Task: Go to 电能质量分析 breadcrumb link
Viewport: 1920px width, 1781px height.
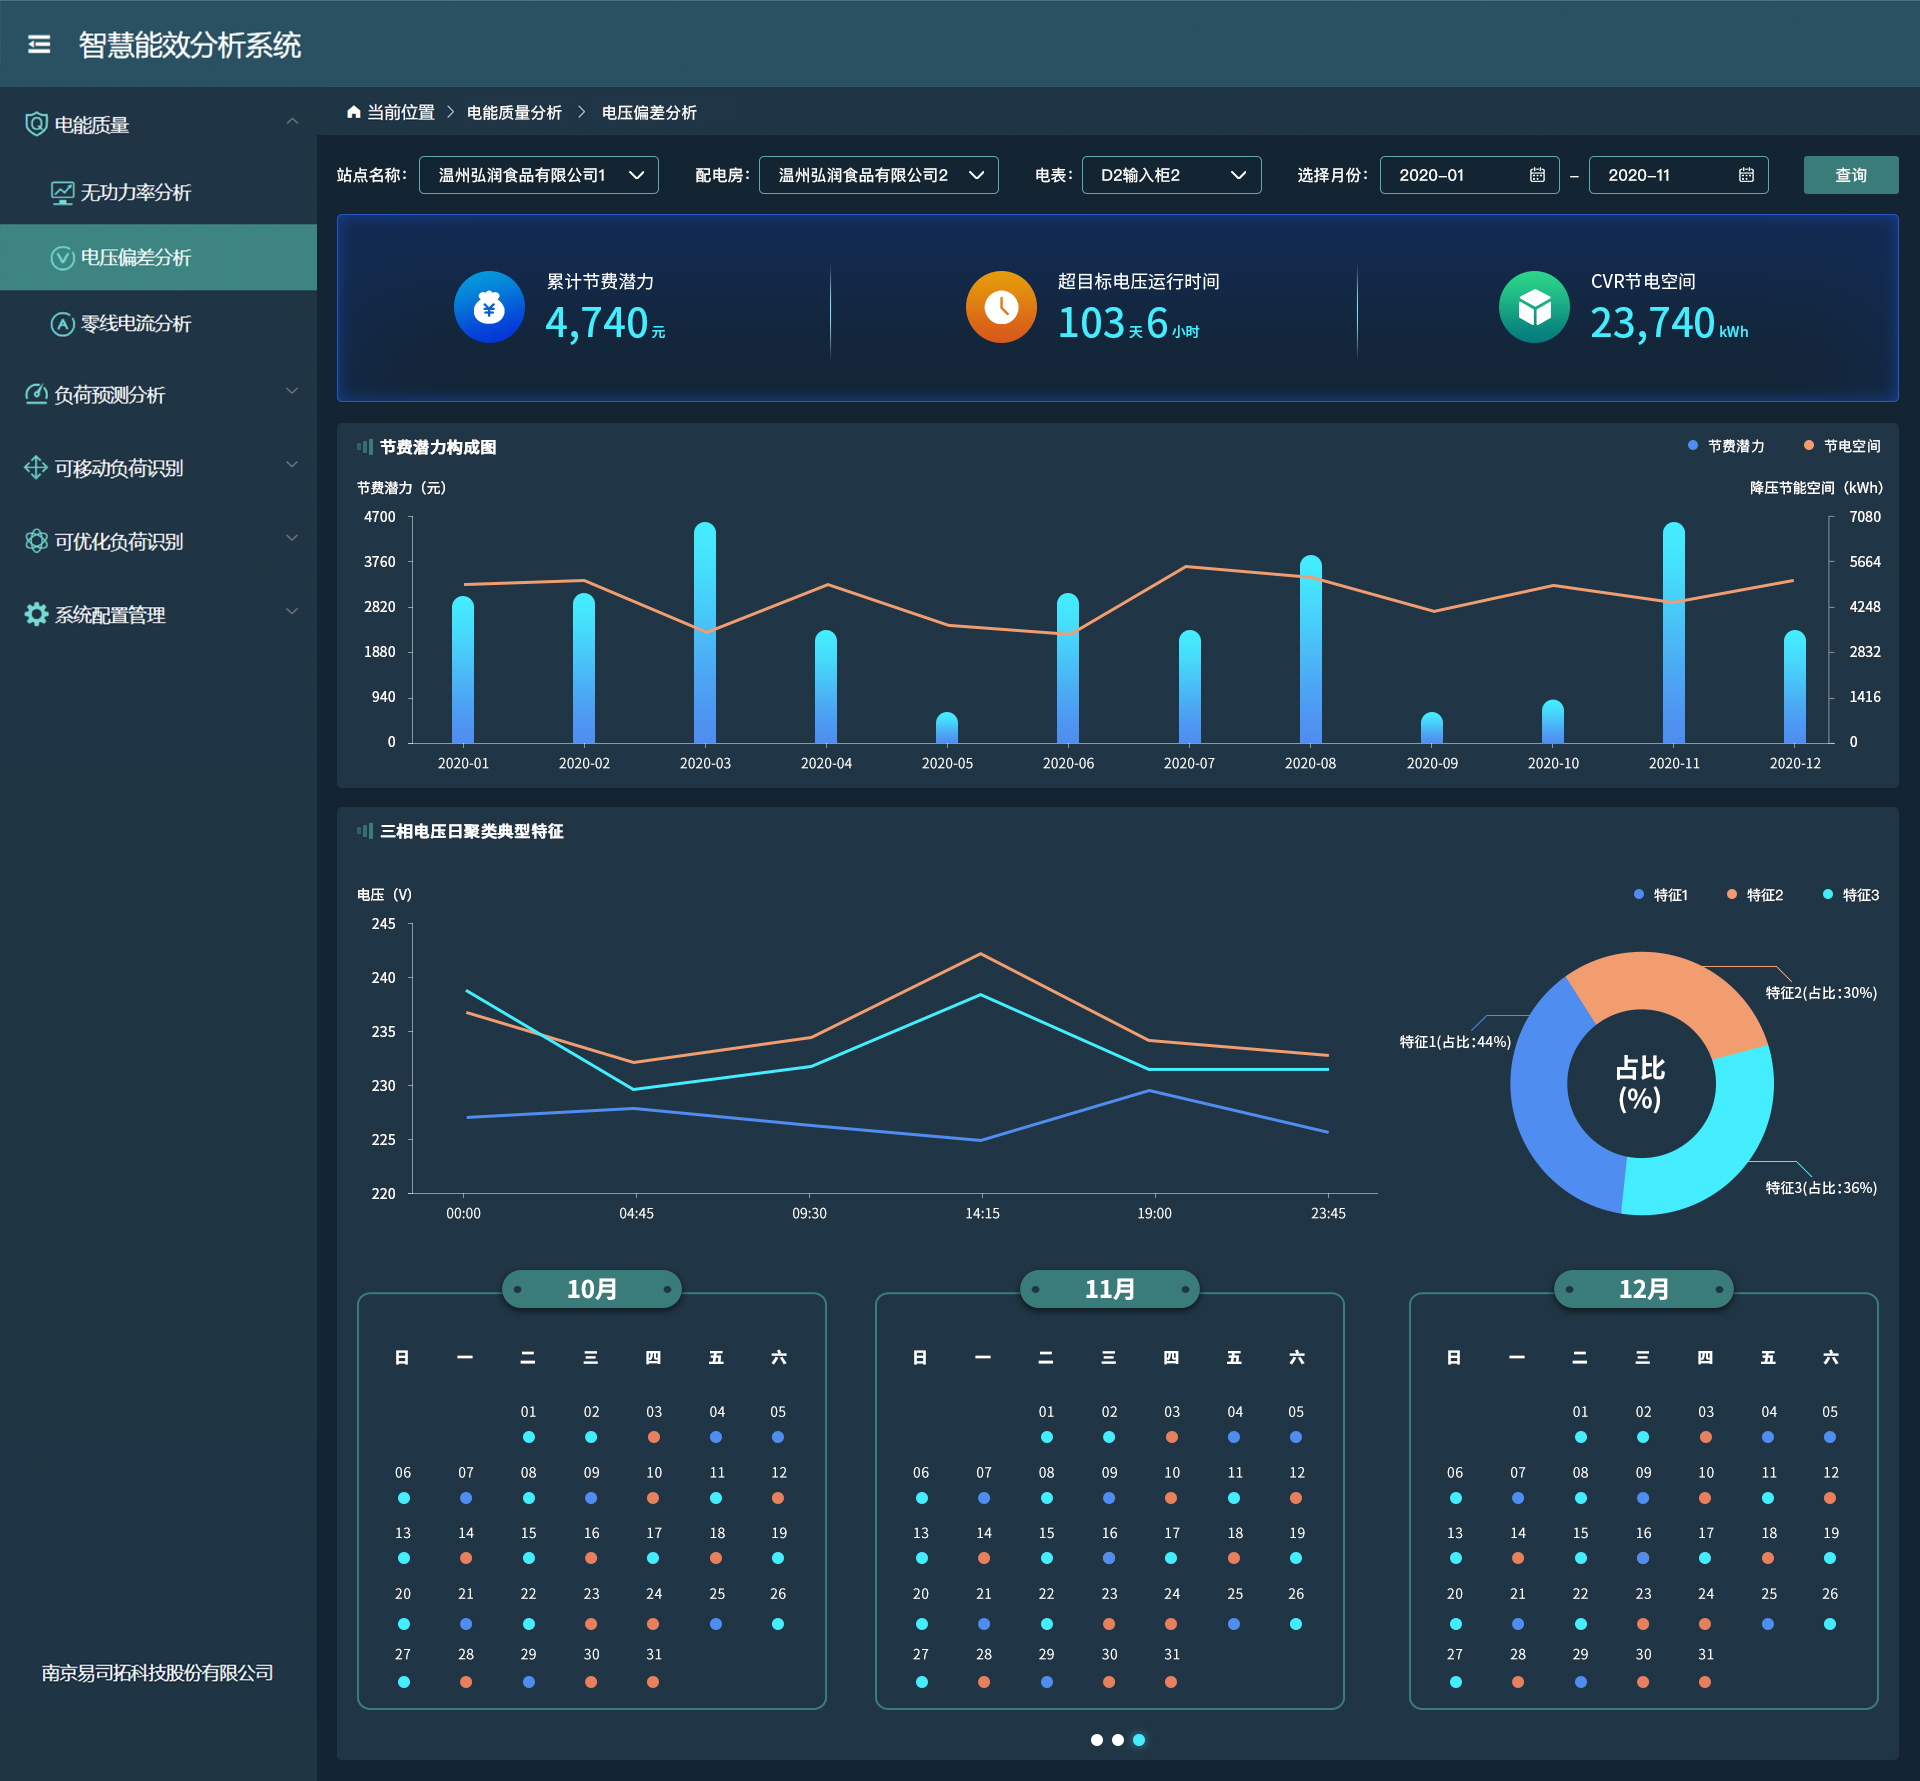Action: (514, 112)
